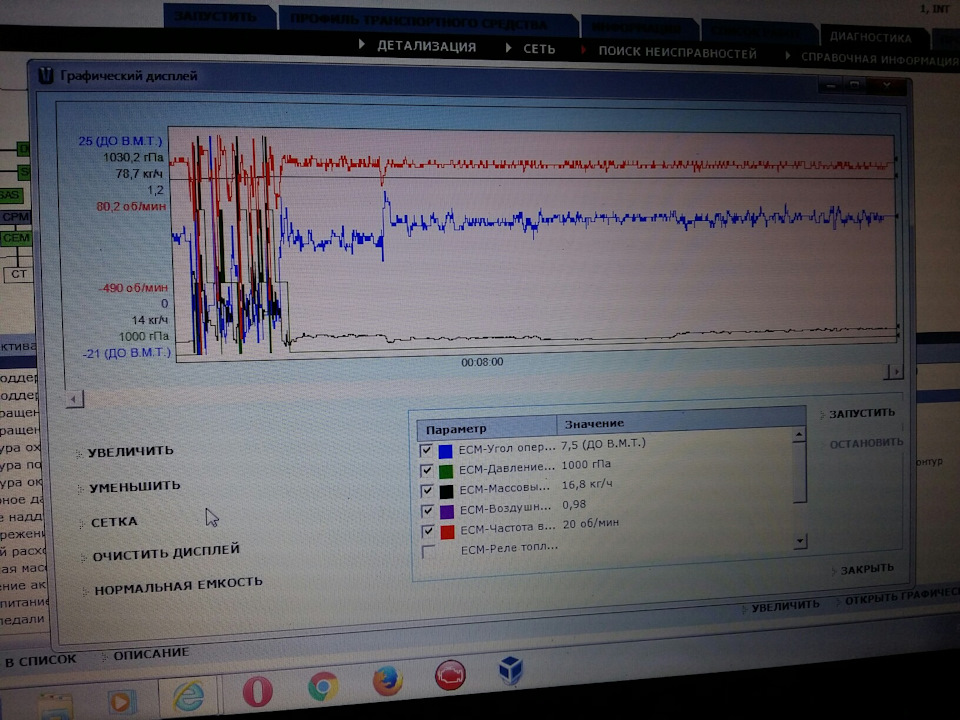This screenshot has width=960, height=720.
Task: Select the CPM network module box
Action: tap(15, 217)
